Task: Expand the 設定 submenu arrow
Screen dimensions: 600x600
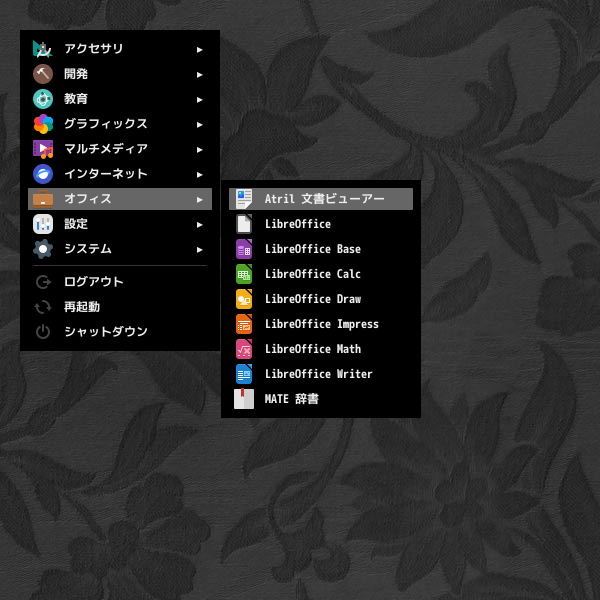Action: click(199, 225)
